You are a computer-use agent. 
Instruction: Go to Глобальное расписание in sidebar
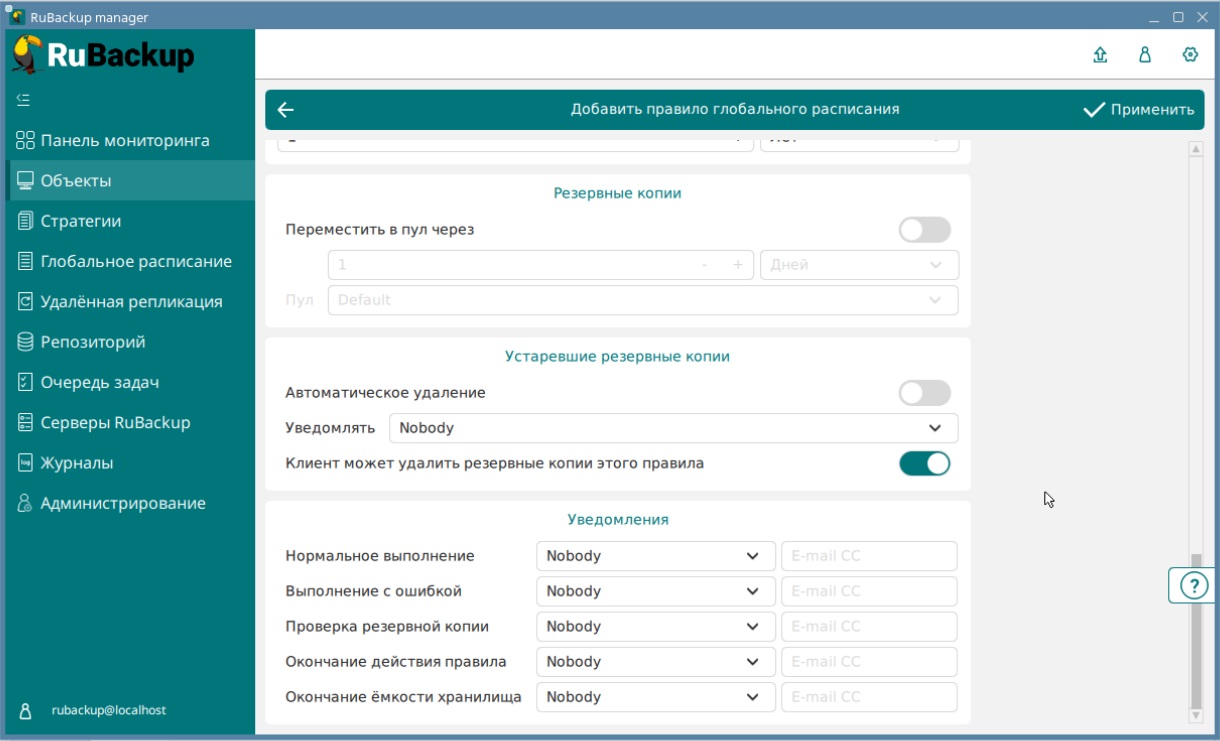tap(136, 262)
